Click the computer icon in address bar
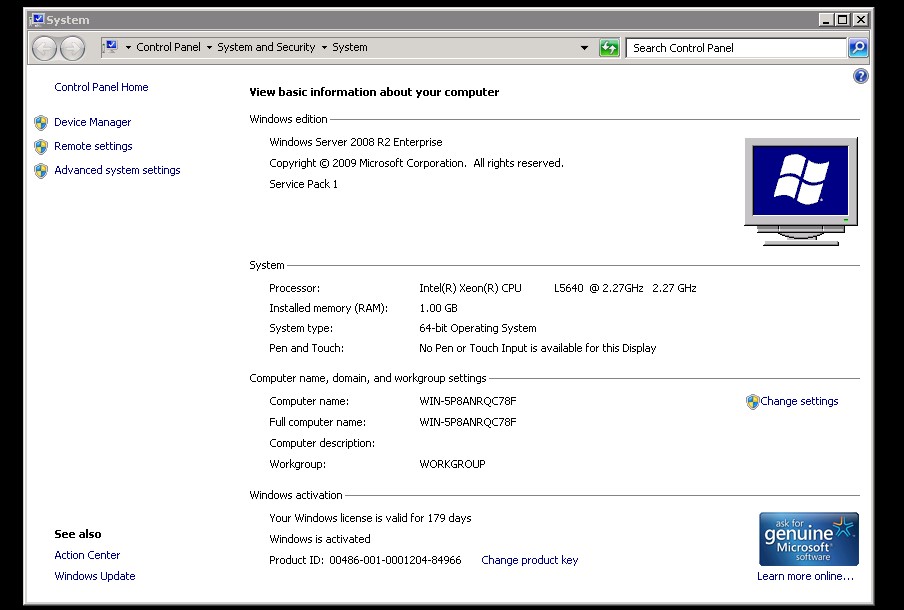 (111, 47)
